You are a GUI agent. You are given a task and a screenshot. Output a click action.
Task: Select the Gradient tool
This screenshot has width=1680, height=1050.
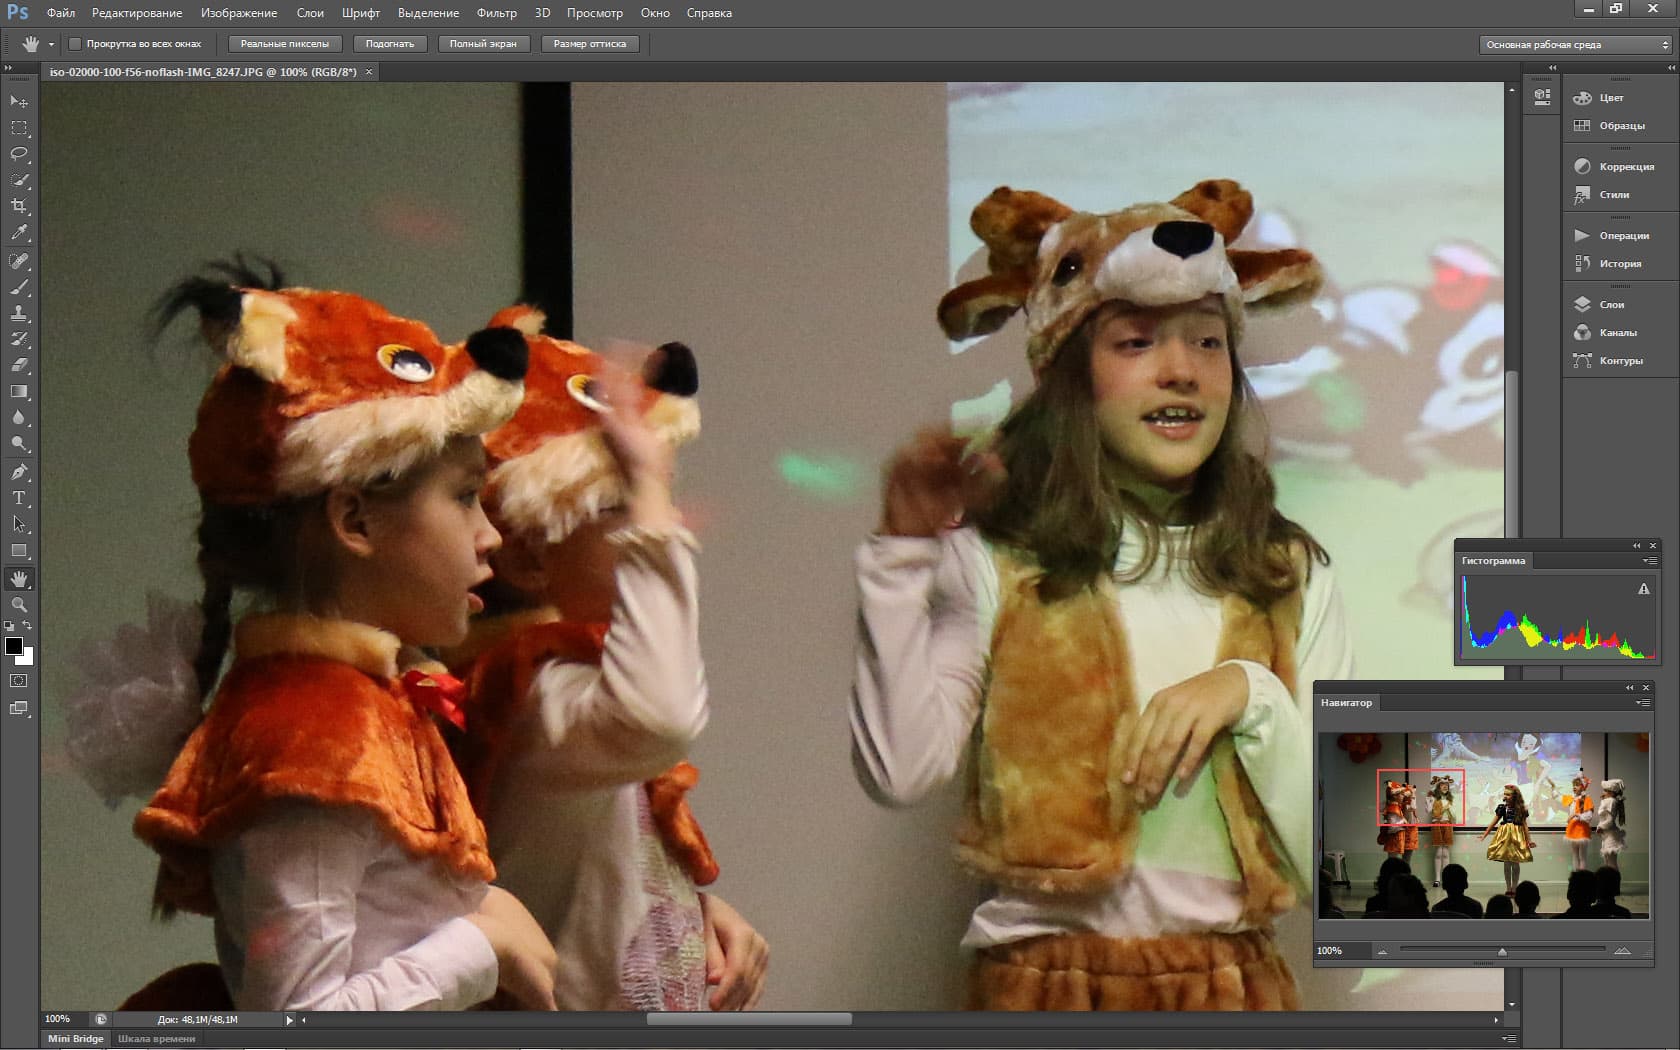pyautogui.click(x=19, y=391)
